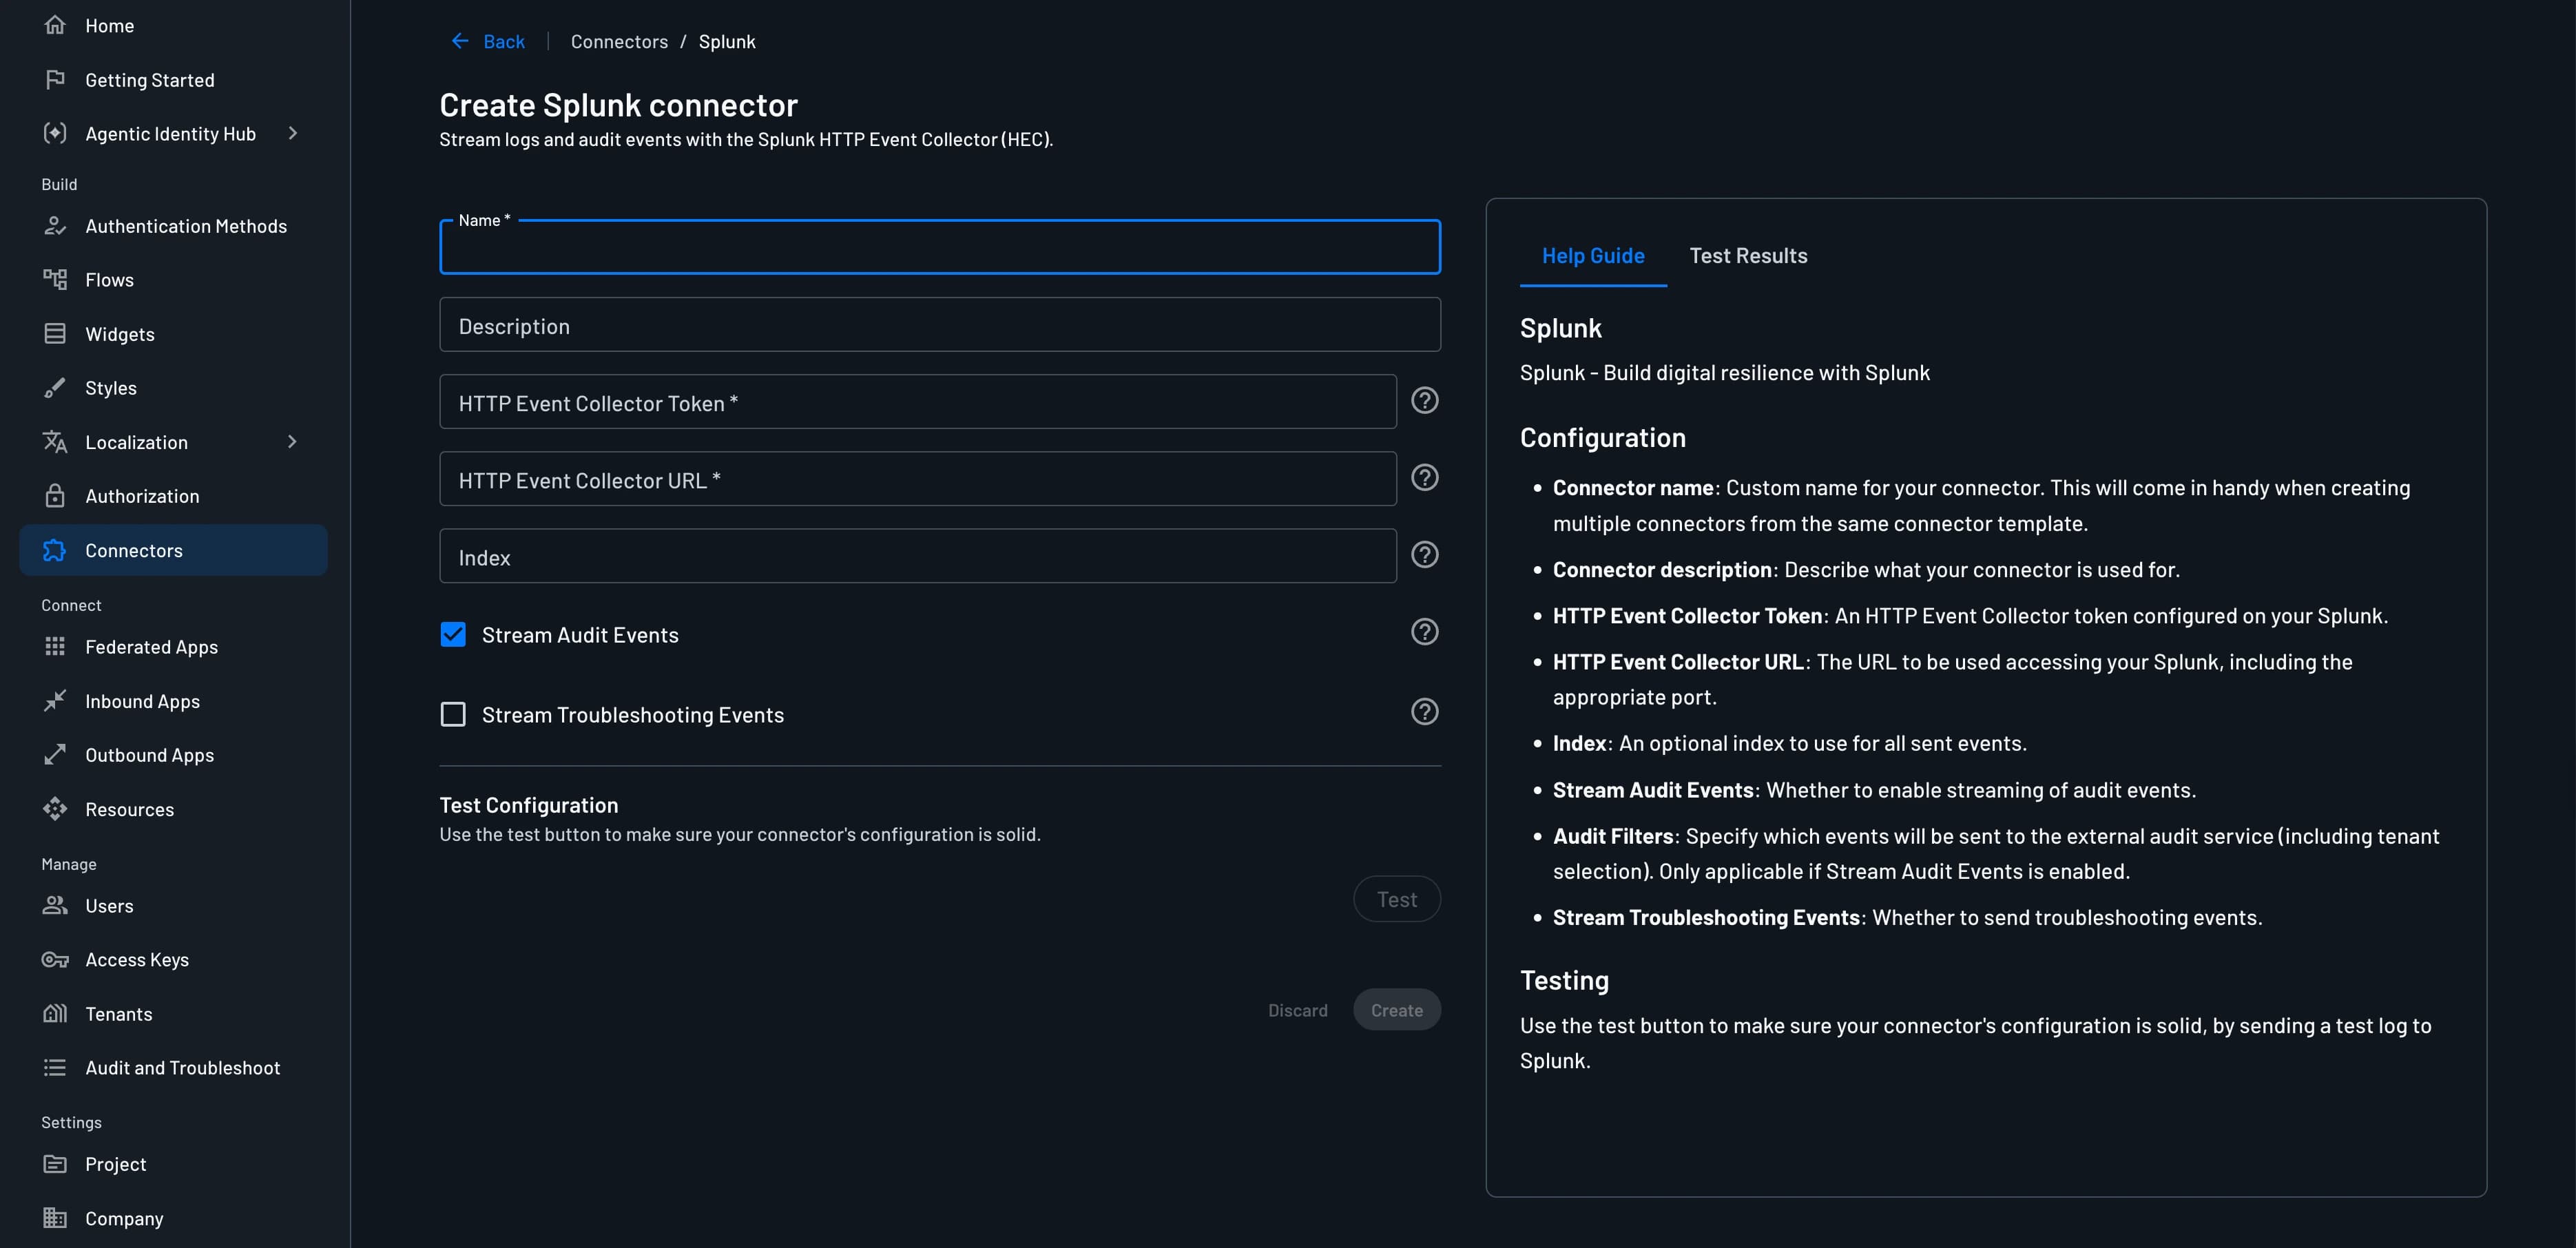Viewport: 2576px width, 1248px height.
Task: Click the Outbound Apps arrows icon
Action: pos(55,755)
